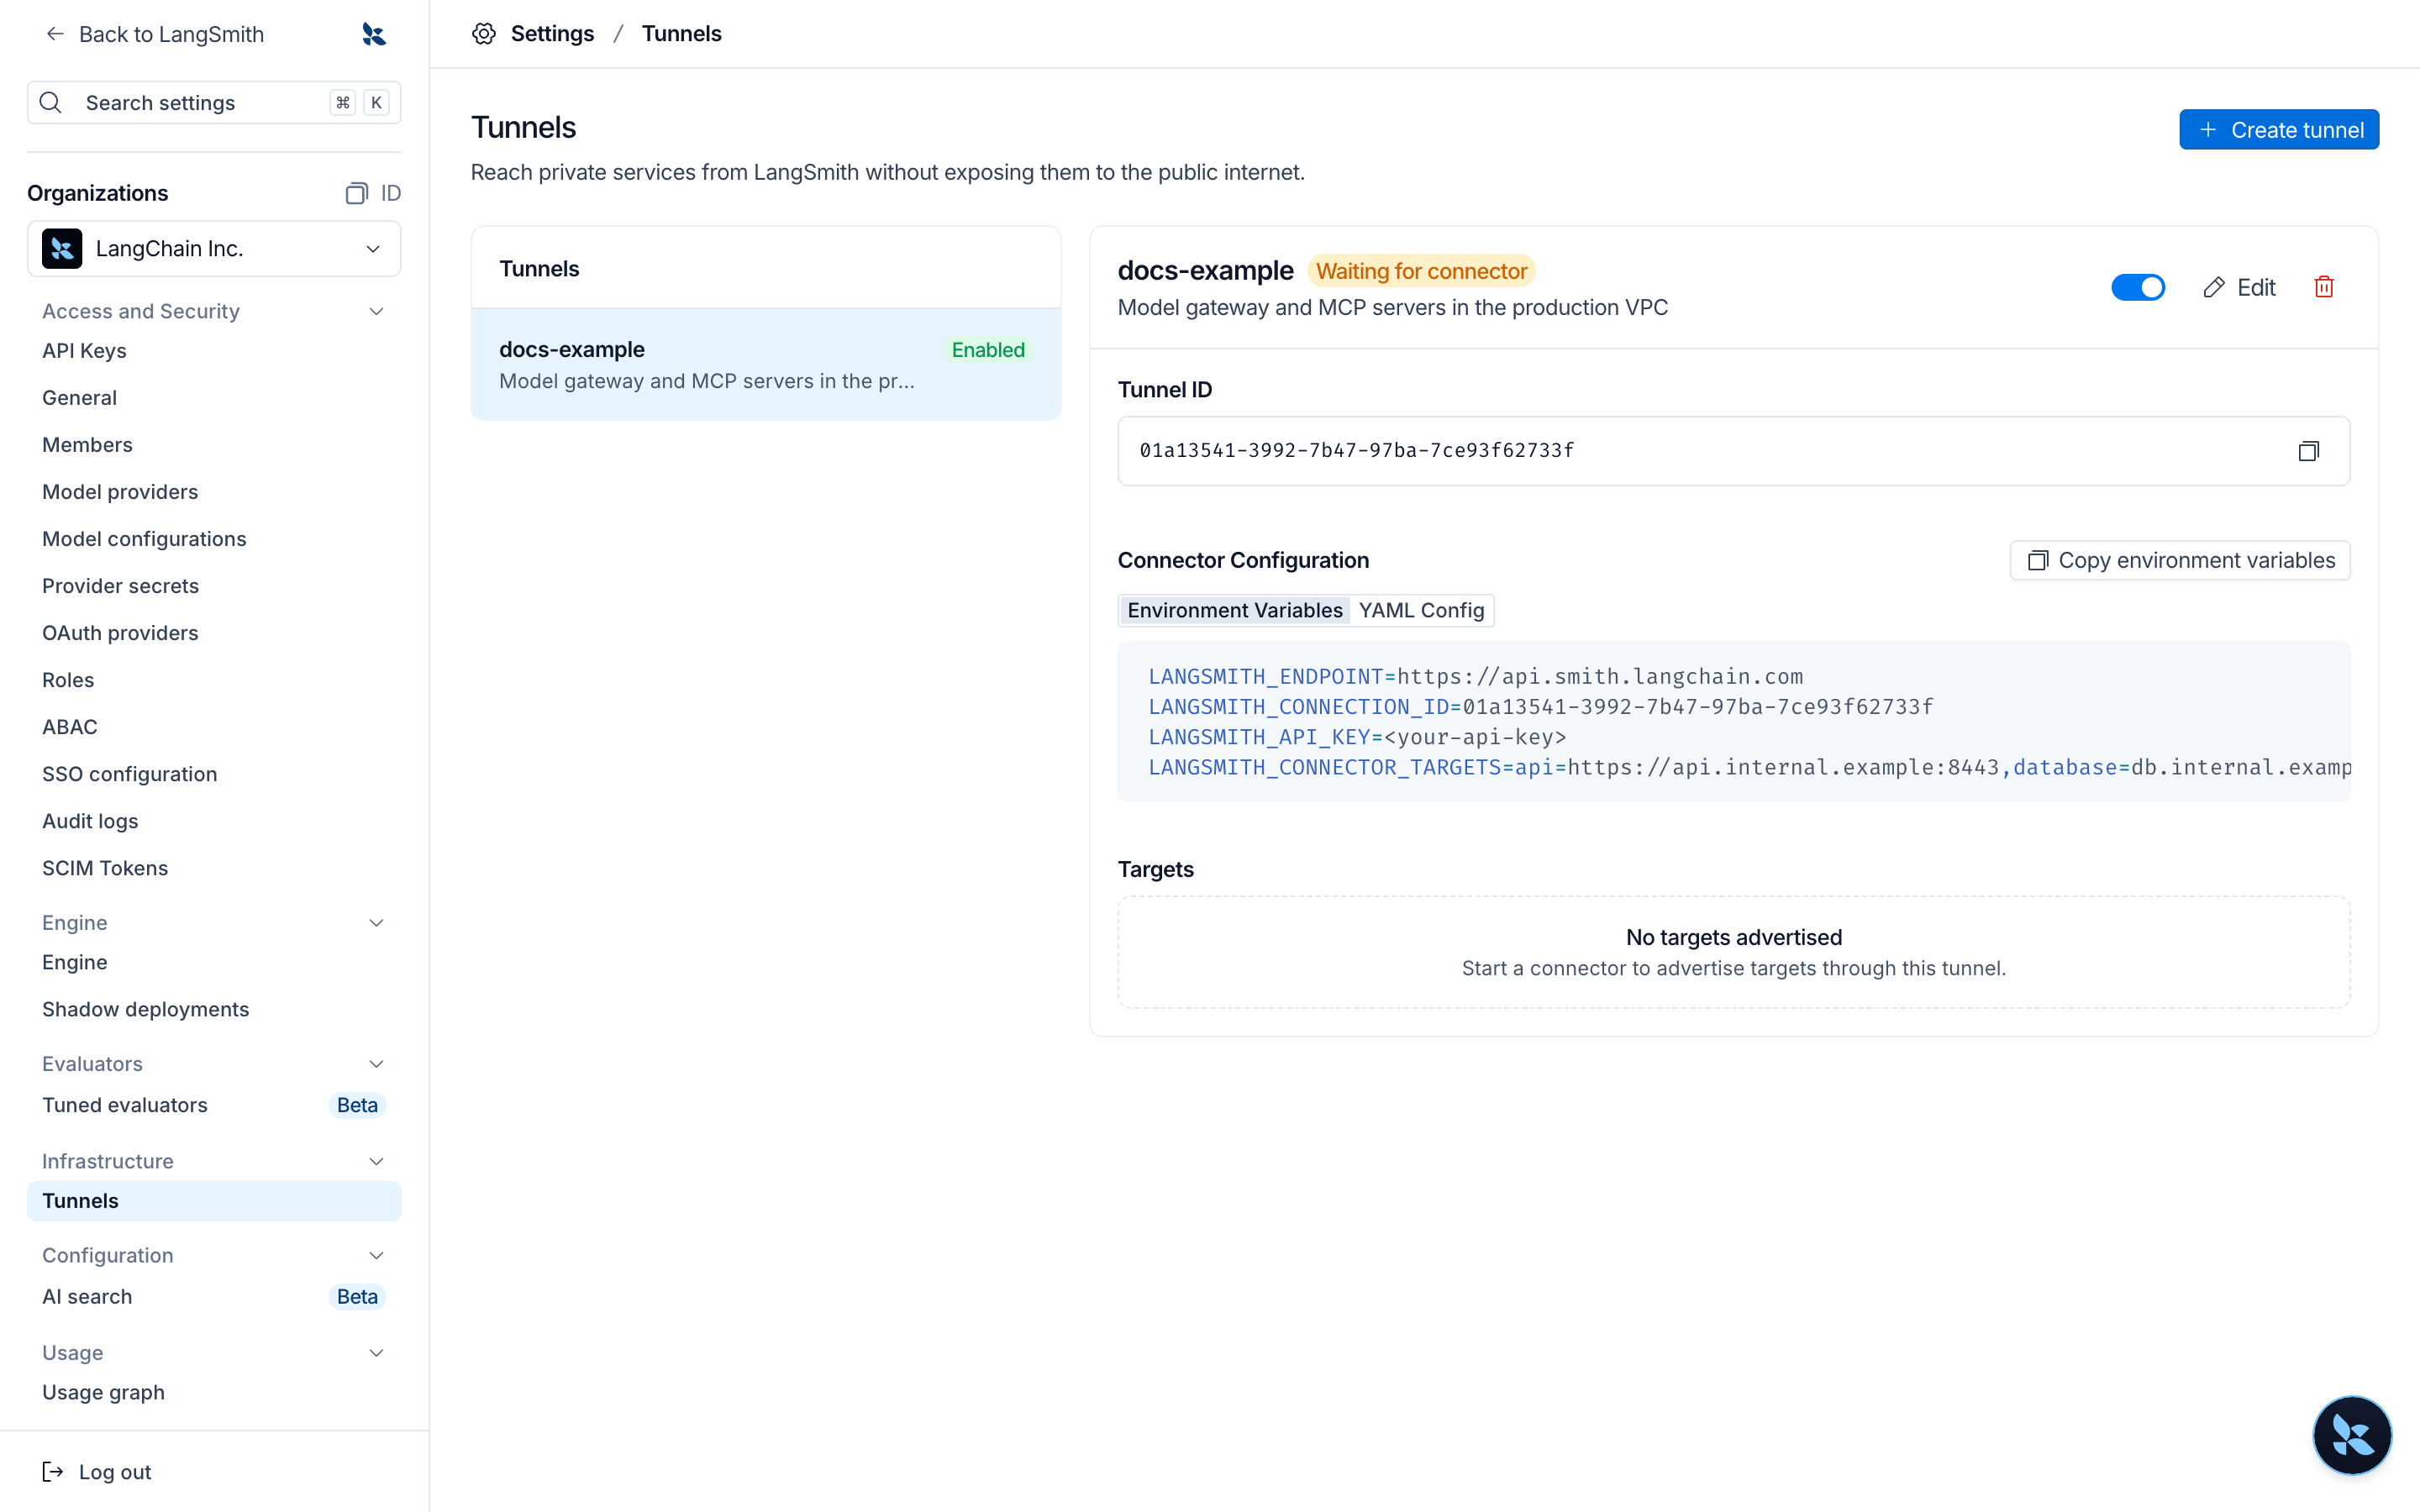Click the search magnifier icon
2420x1512 pixels.
pyautogui.click(x=51, y=103)
